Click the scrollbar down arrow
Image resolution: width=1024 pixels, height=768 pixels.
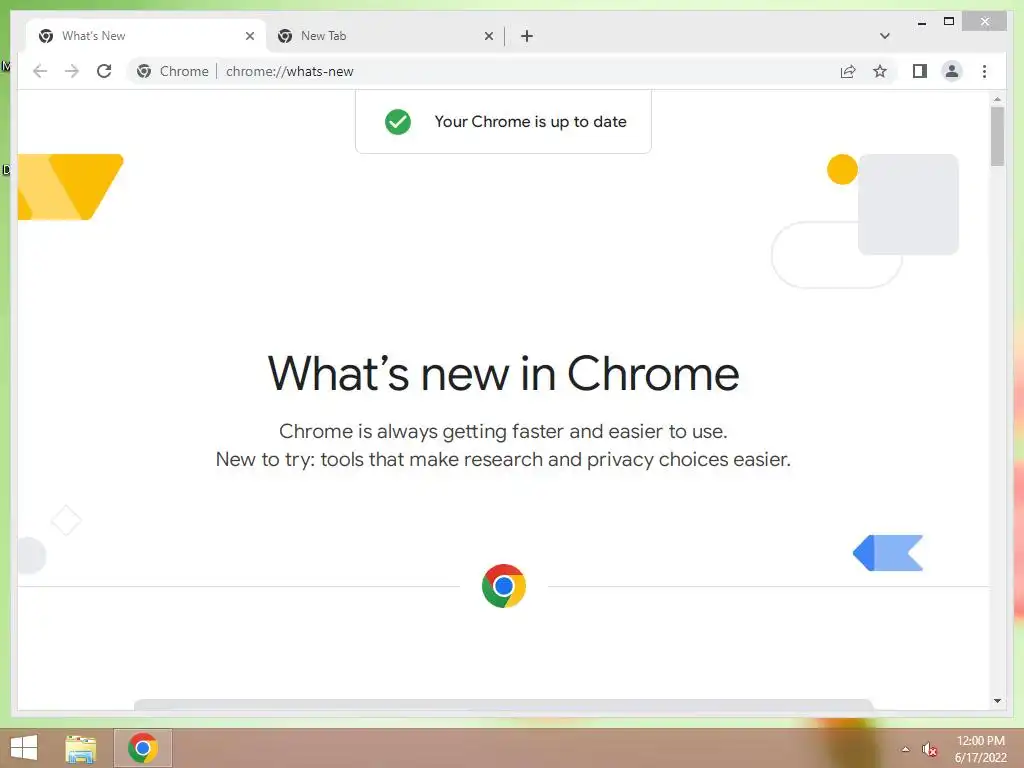(x=997, y=701)
